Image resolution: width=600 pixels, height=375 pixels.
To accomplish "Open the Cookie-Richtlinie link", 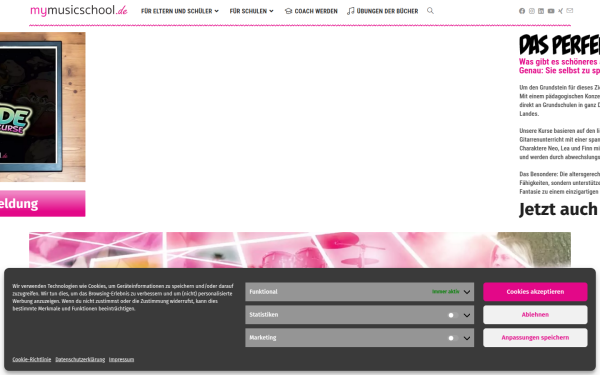I will (x=31, y=359).
